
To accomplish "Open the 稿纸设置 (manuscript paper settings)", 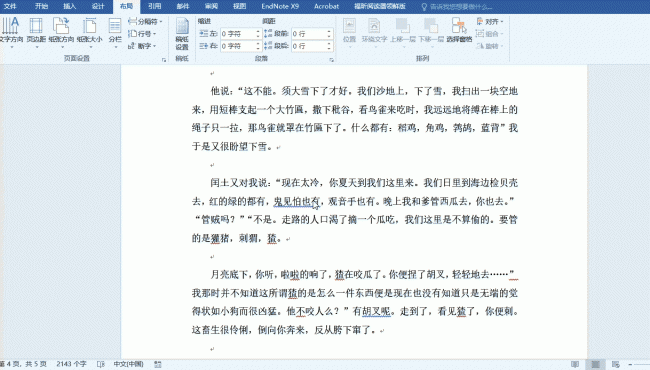I will click(x=182, y=33).
